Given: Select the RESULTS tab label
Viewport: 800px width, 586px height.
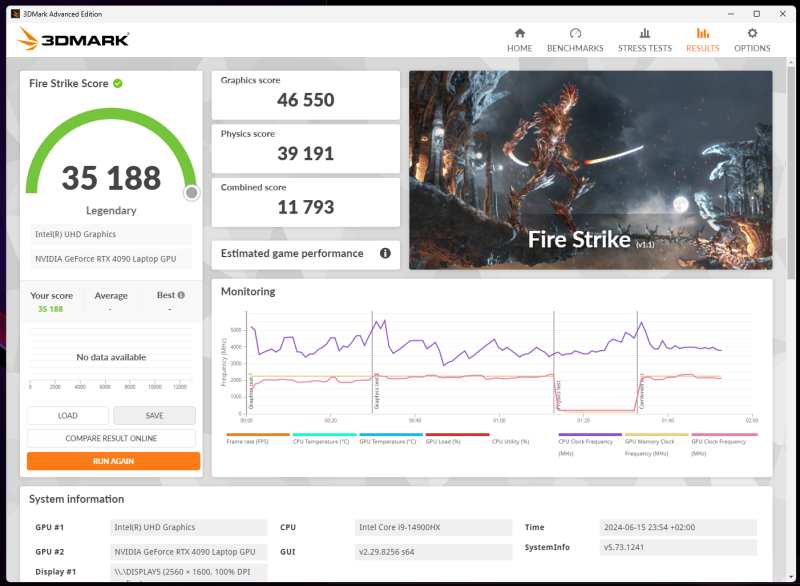Looking at the screenshot, I should (x=703, y=48).
